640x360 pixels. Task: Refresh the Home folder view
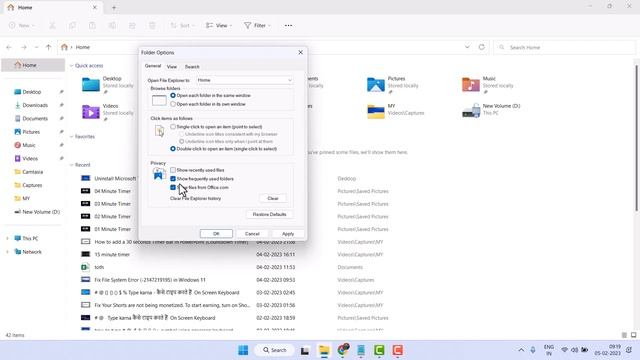[x=482, y=47]
